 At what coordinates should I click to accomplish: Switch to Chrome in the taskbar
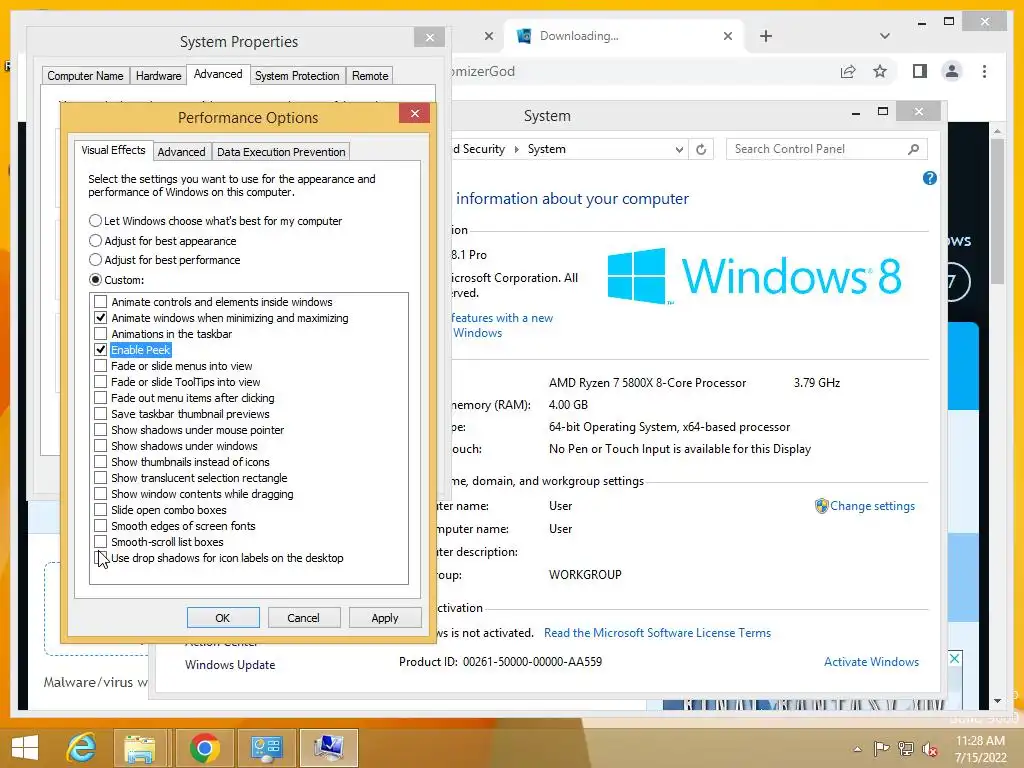(x=204, y=748)
